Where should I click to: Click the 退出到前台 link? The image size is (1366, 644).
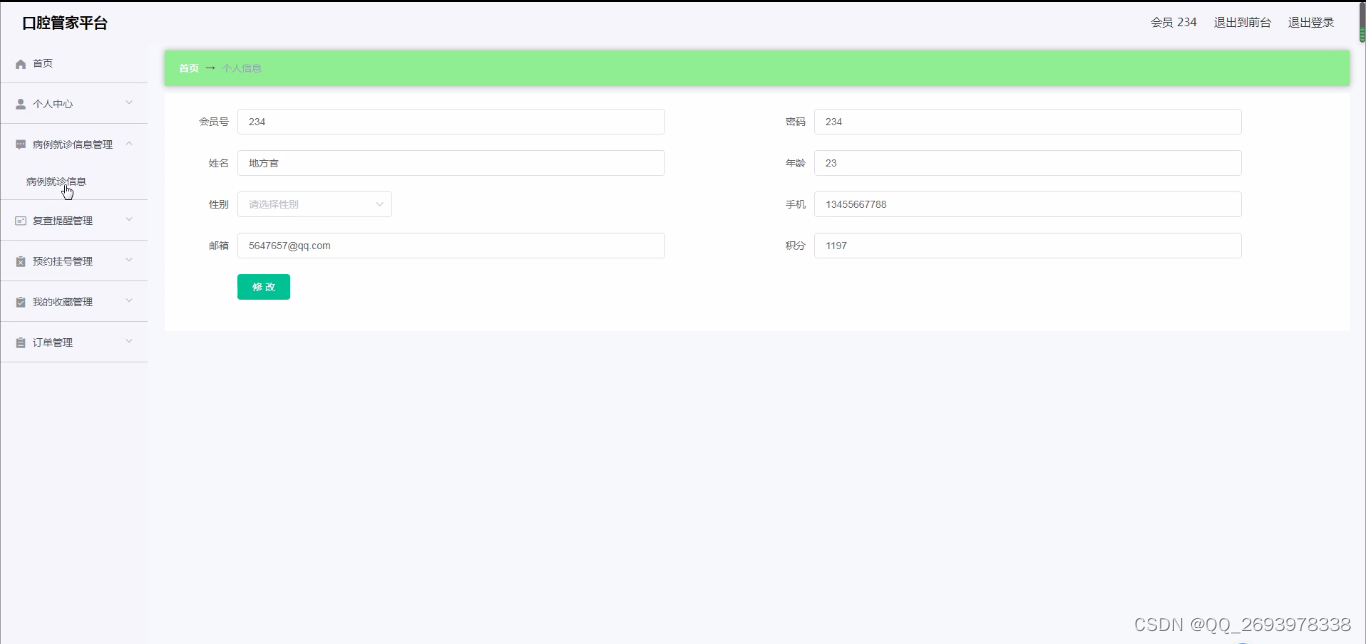click(x=1242, y=22)
